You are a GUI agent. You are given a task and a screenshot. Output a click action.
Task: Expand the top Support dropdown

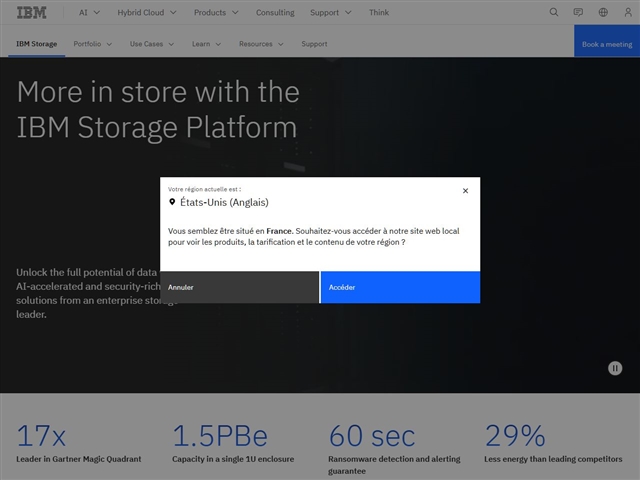click(x=331, y=13)
